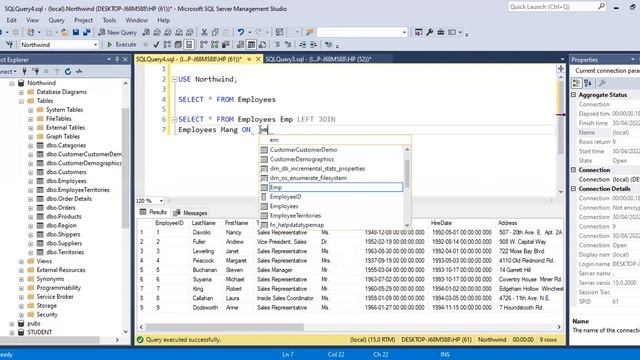The height and width of the screenshot is (360, 640).
Task: Click the New Query button
Action: point(118,32)
